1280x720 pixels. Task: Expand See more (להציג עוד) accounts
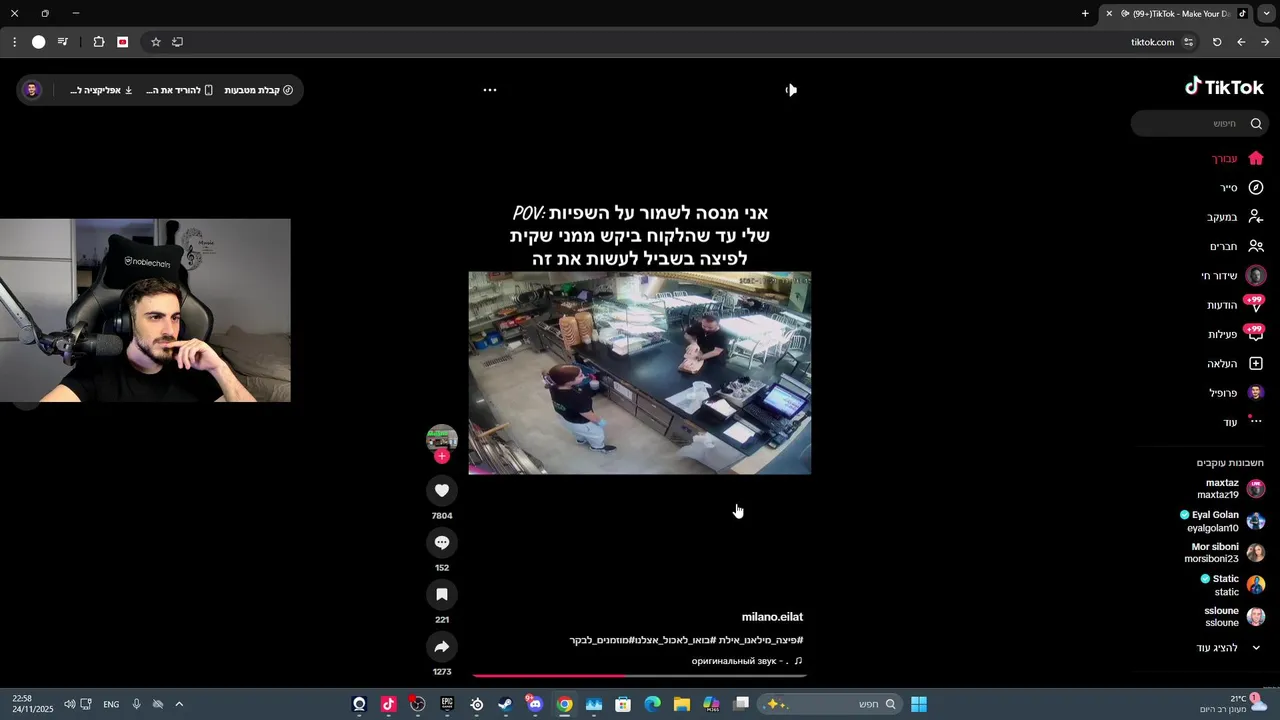1228,648
